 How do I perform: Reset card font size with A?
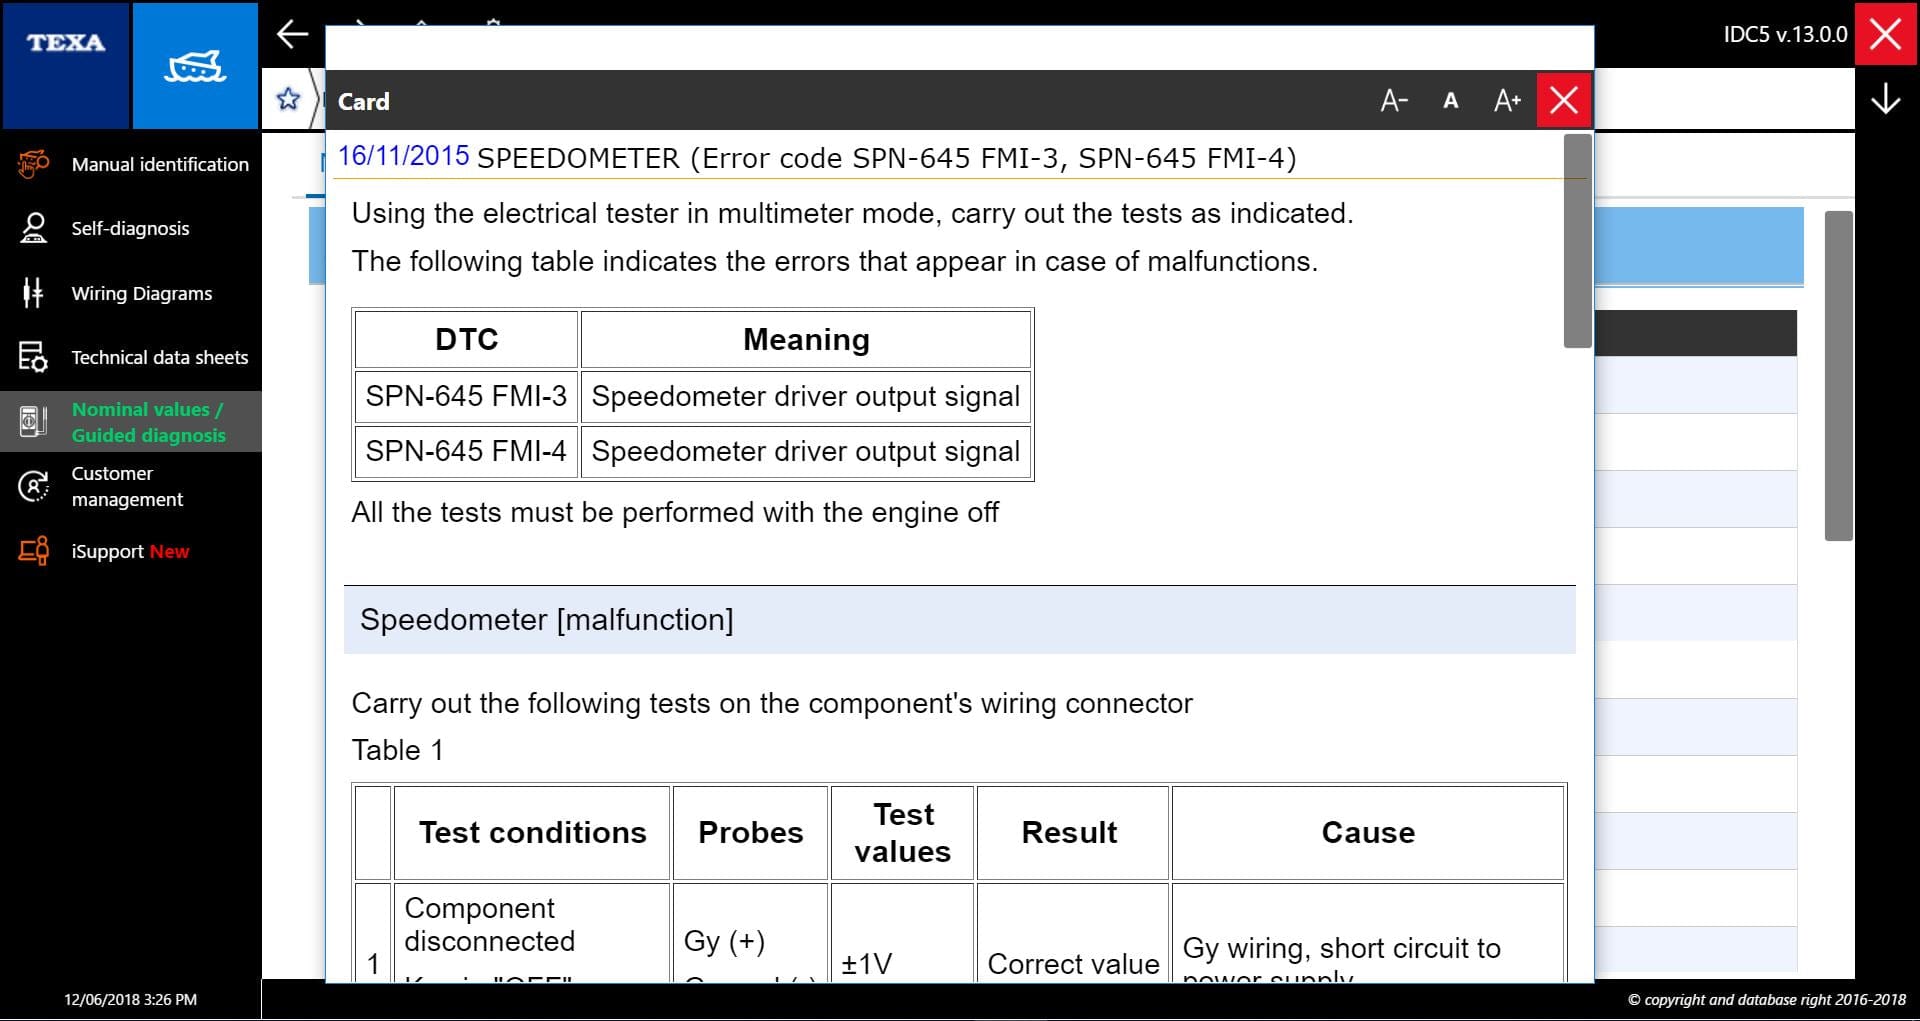coord(1450,101)
